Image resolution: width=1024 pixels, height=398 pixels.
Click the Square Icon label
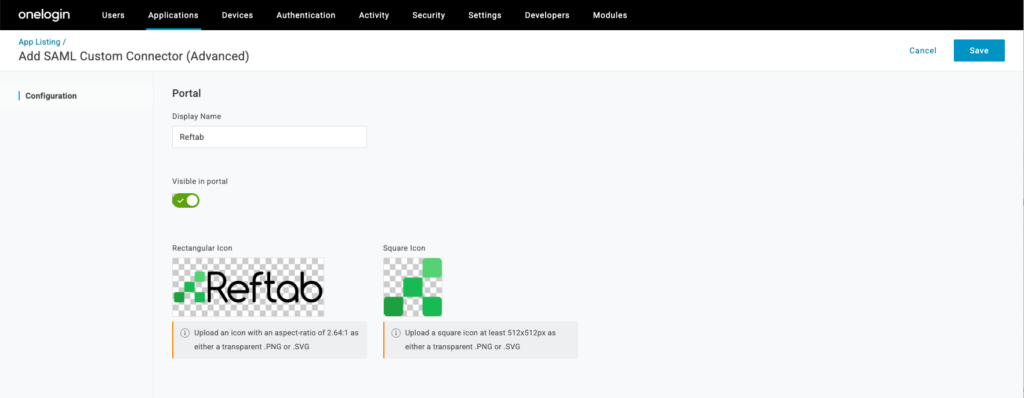(404, 248)
